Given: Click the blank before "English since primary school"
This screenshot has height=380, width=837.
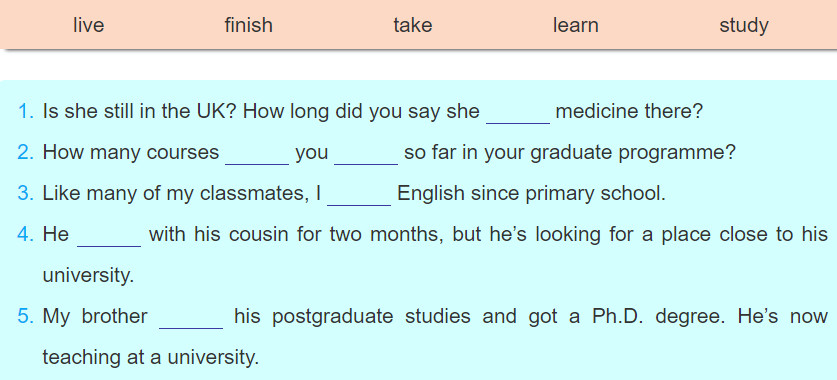Looking at the screenshot, I should (x=359, y=195).
